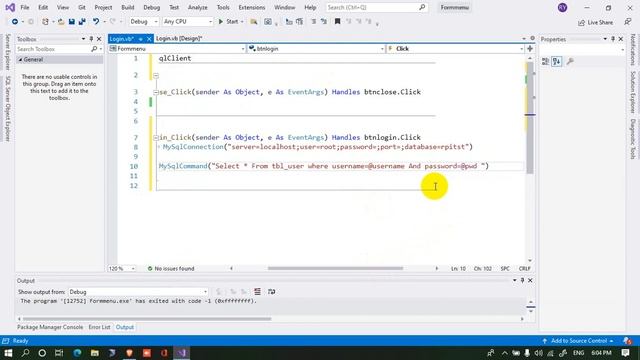Click the Open File toolbar icon
This screenshot has width=640, height=360.
point(61,22)
